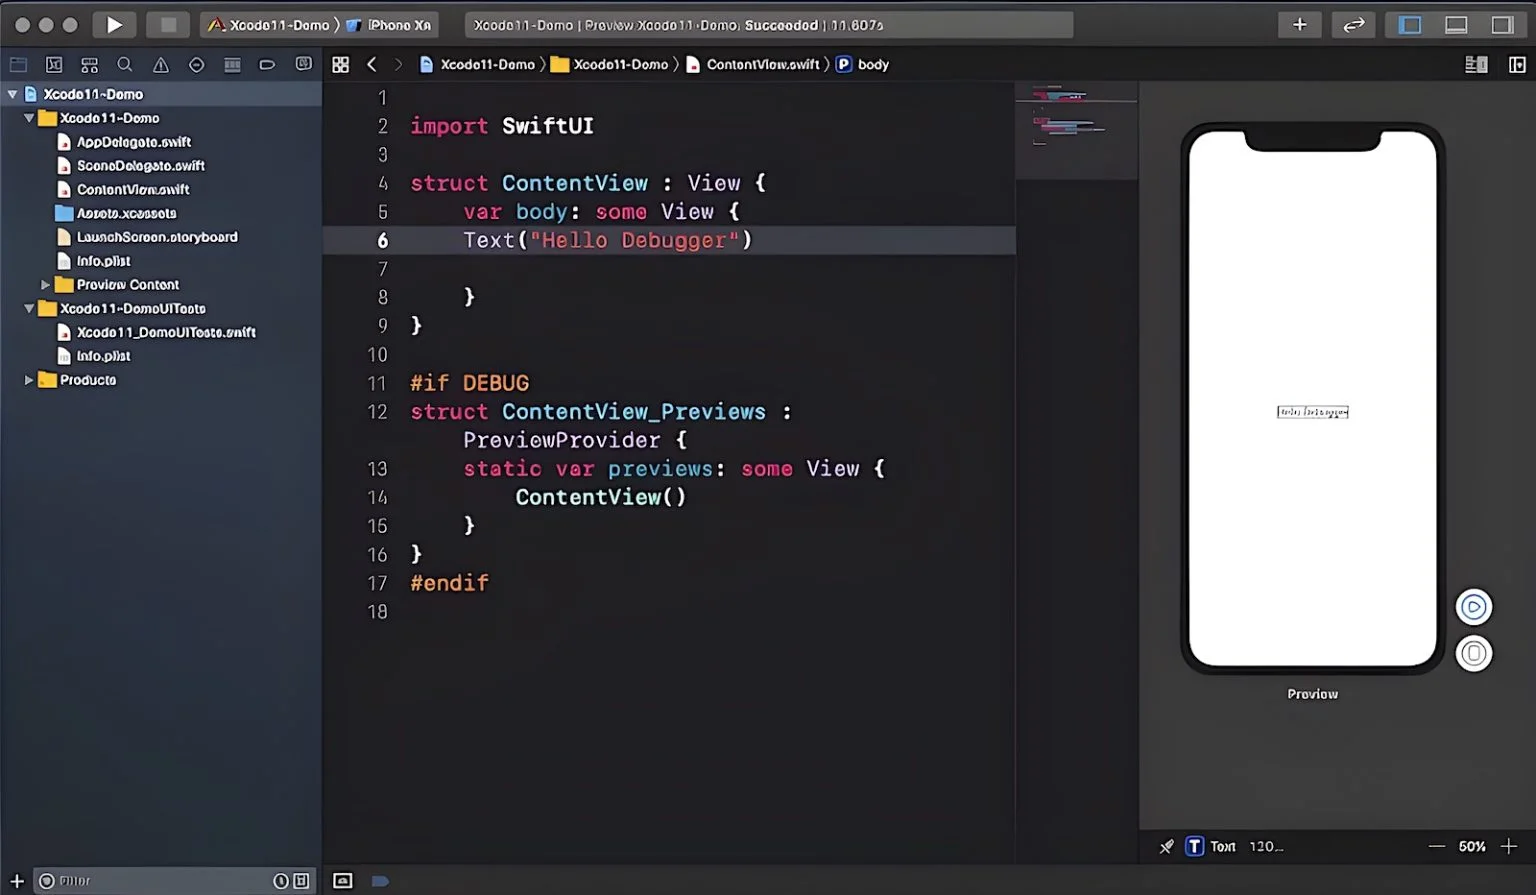The image size is (1536, 895).
Task: Start Live Preview on the canvas
Action: point(1474,606)
